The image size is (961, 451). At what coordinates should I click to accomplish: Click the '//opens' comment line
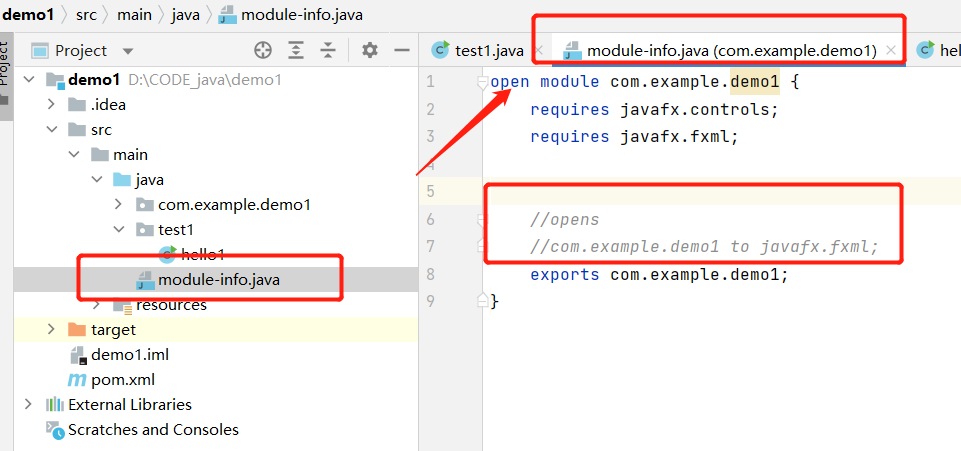coord(564,219)
